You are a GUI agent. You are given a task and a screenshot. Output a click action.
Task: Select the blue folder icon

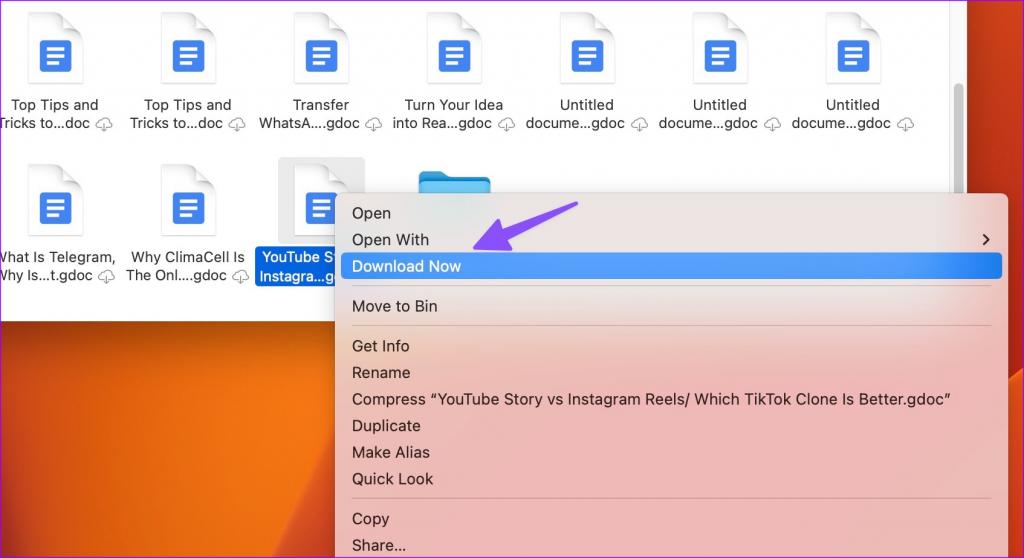coord(454,182)
